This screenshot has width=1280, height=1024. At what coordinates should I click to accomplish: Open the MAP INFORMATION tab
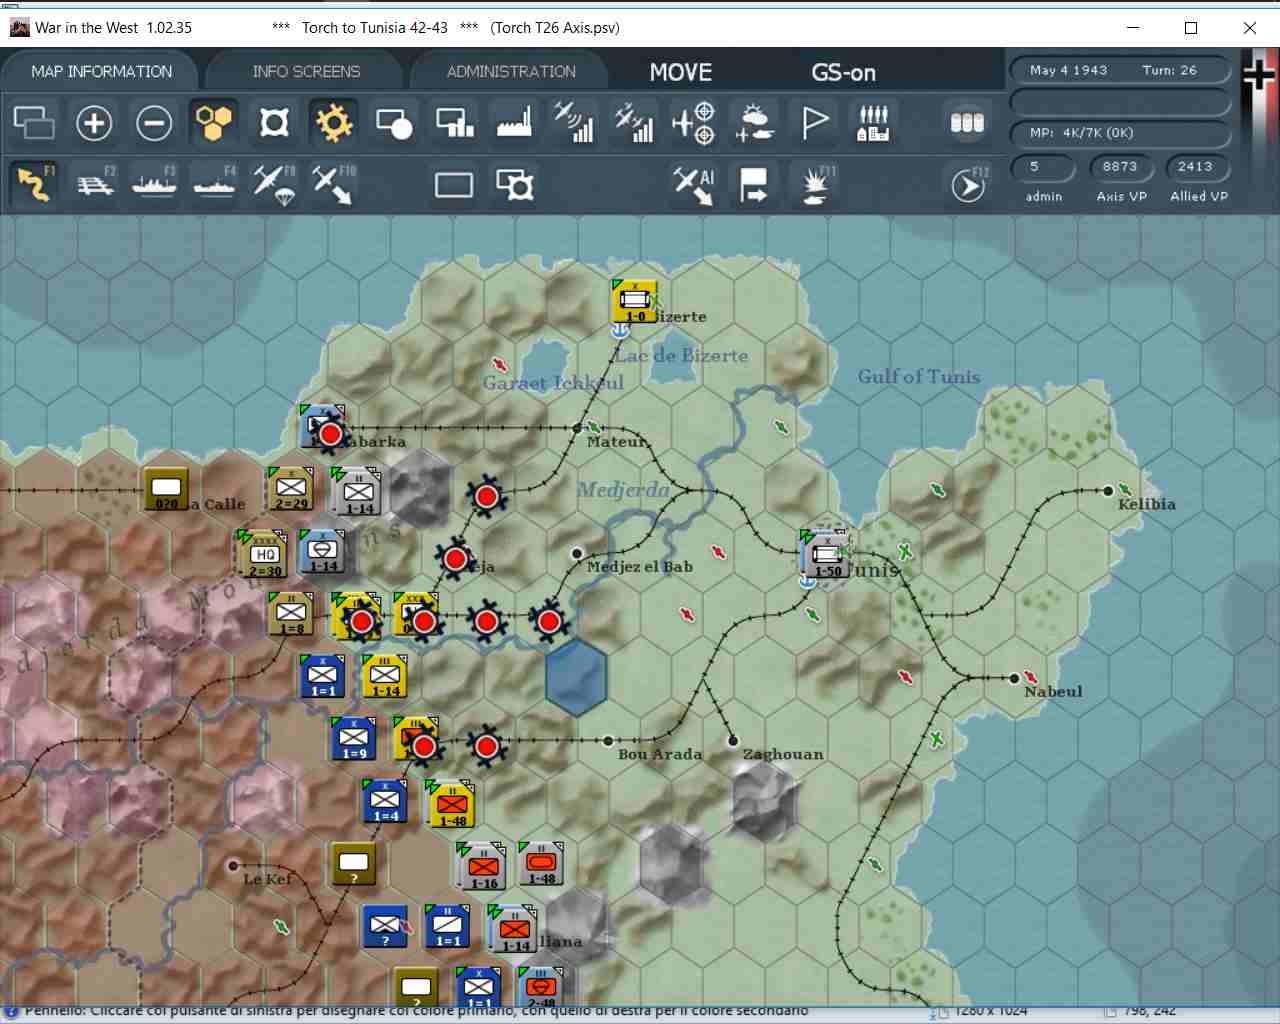coord(102,72)
